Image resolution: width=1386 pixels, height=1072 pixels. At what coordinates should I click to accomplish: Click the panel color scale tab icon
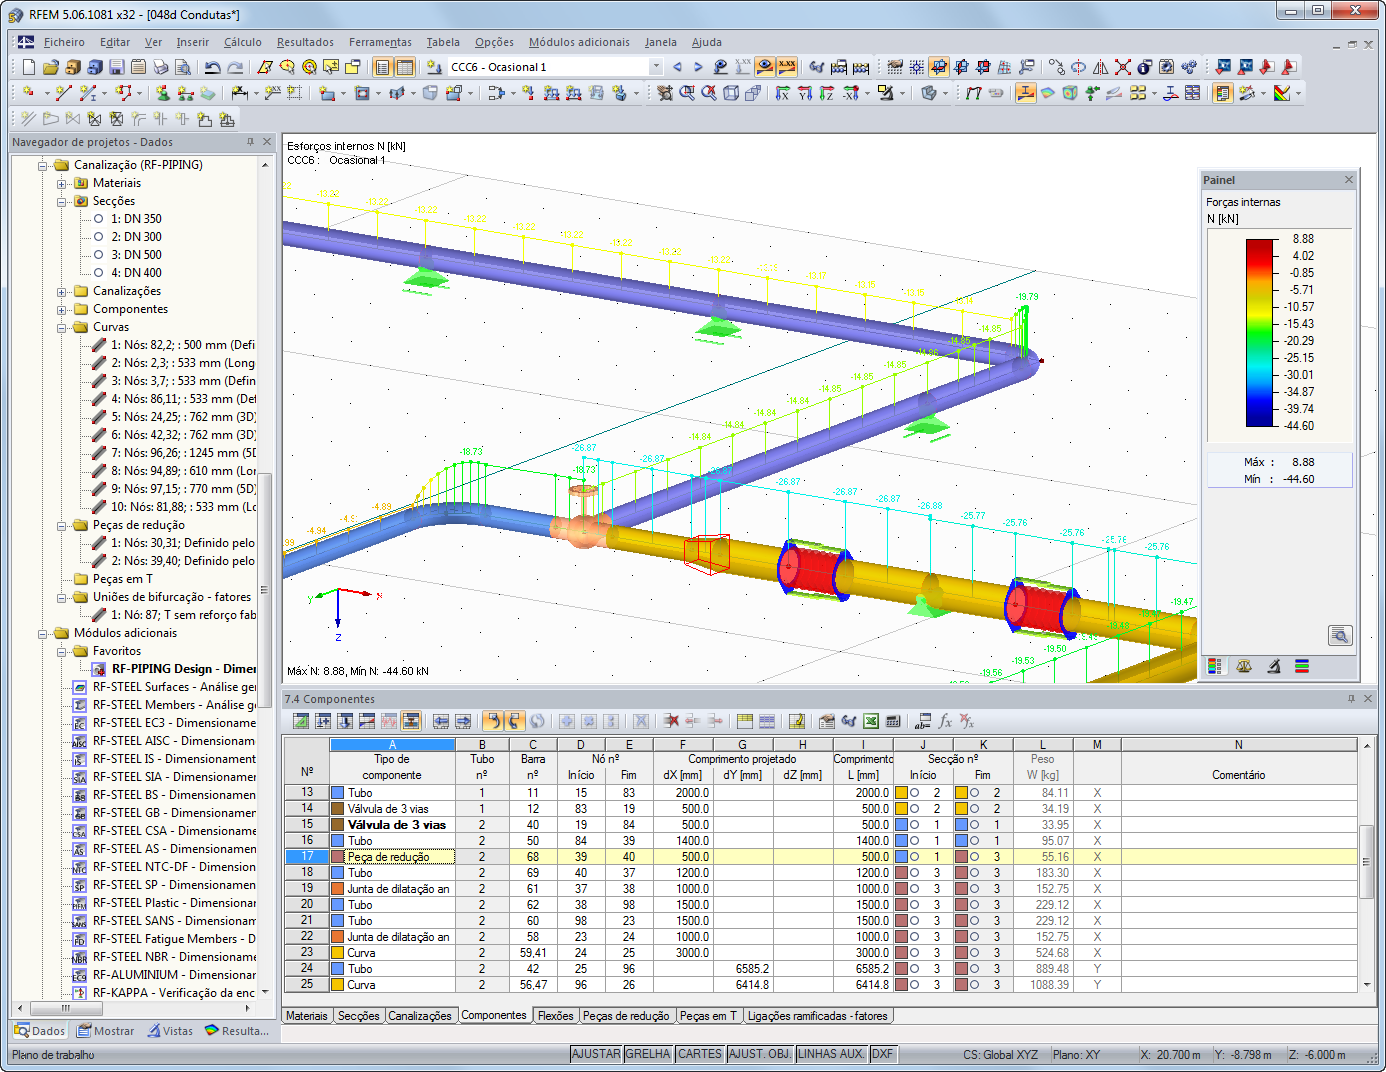coord(1215,666)
